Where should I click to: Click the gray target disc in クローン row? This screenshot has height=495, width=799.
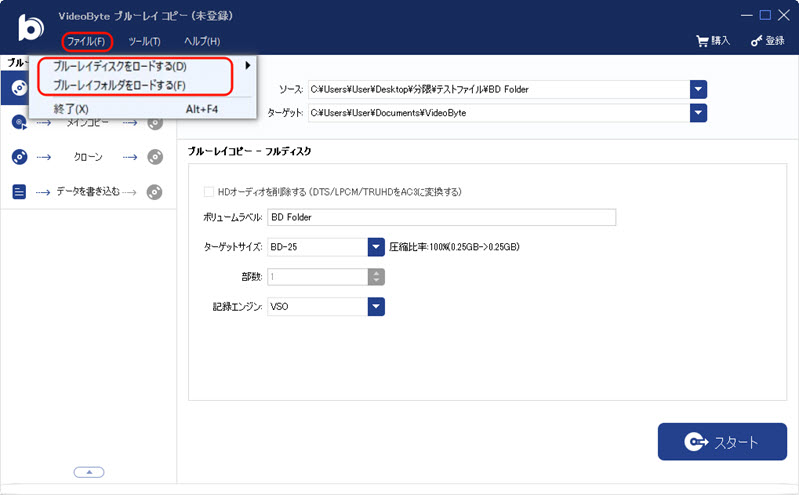coord(155,157)
